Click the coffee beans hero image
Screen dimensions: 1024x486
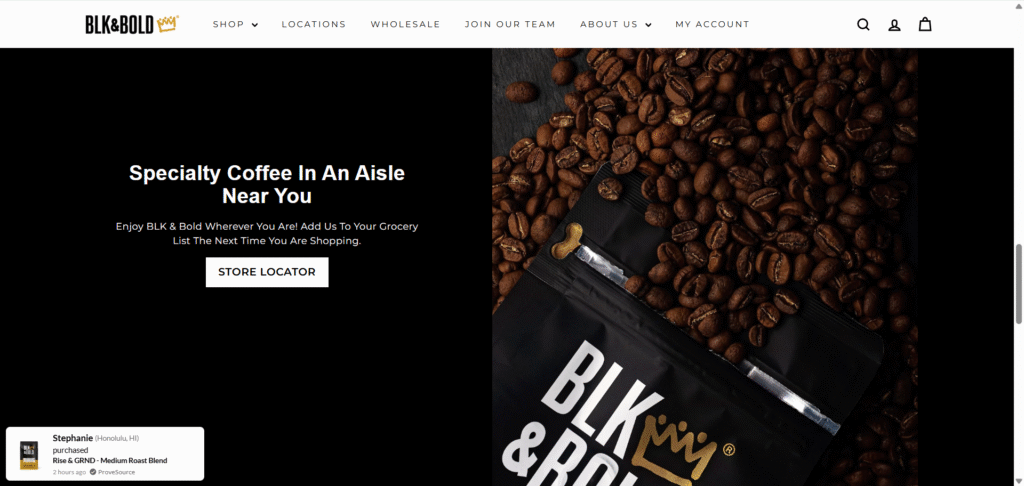(x=705, y=267)
